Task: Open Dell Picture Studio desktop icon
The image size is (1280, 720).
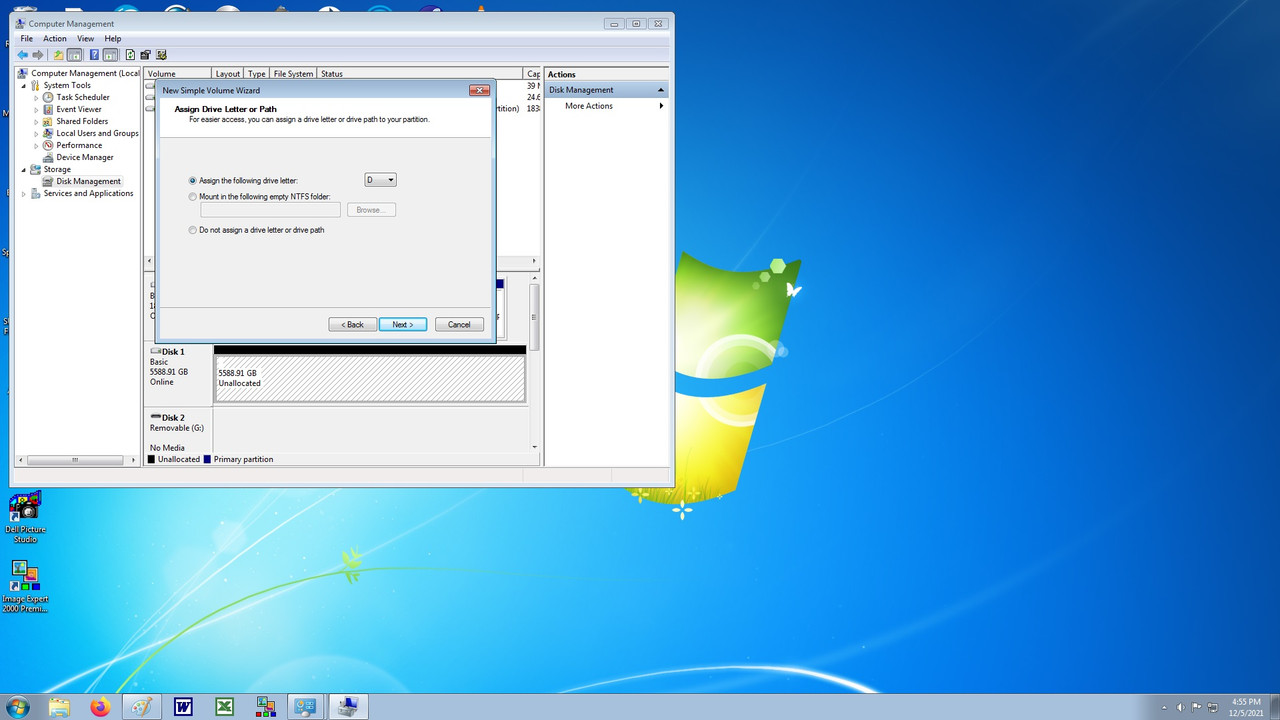Action: (25, 518)
